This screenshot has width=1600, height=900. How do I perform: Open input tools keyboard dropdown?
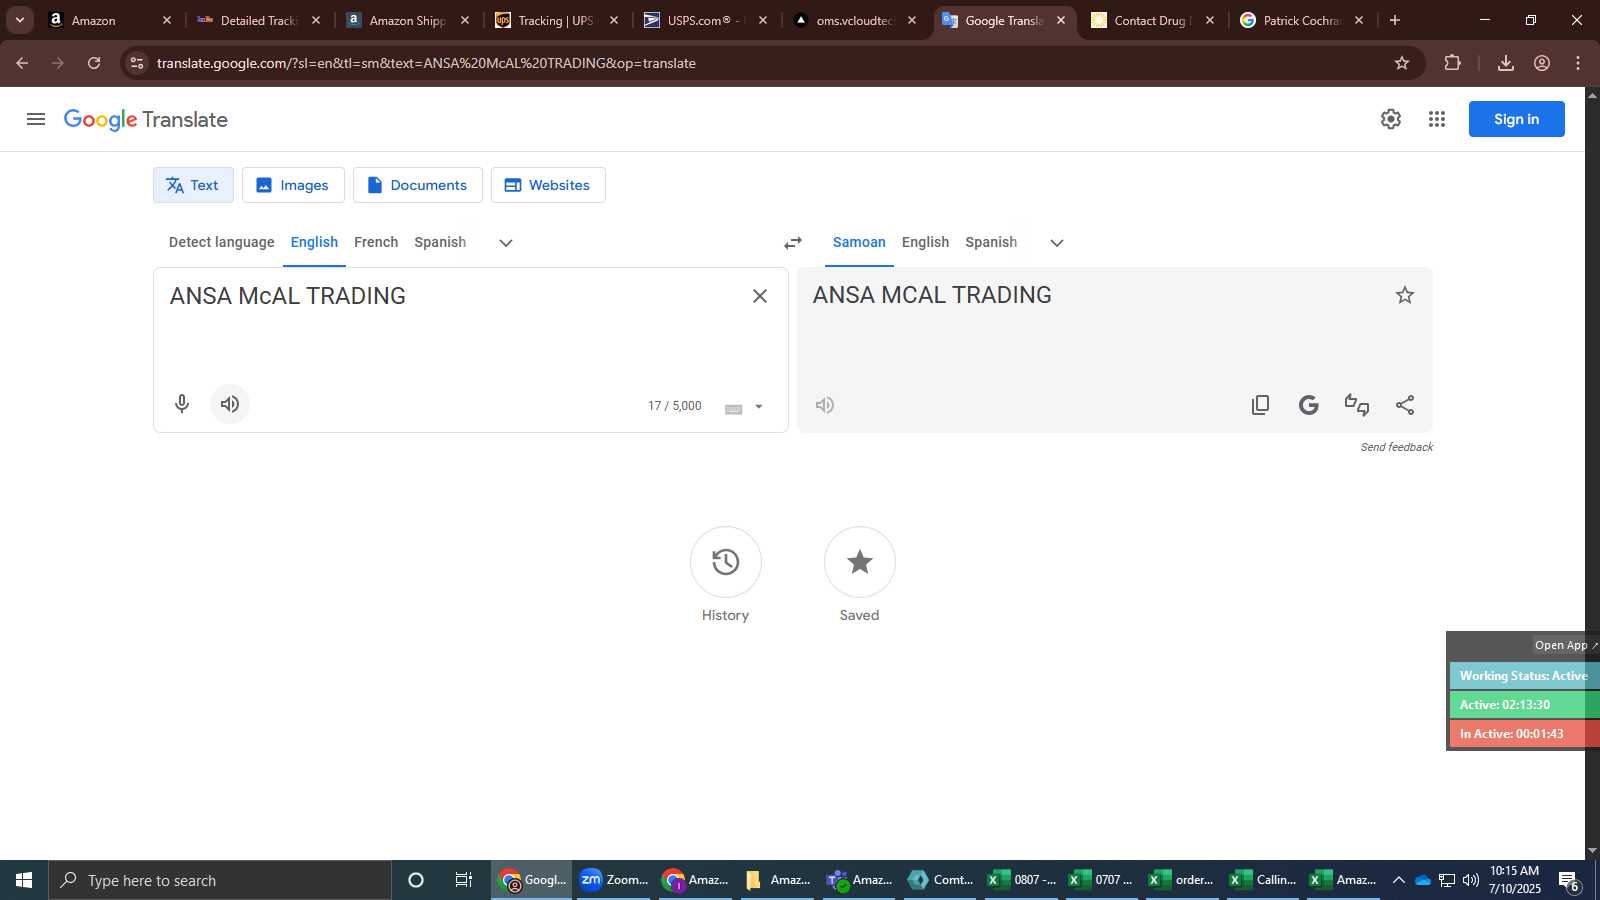[759, 407]
